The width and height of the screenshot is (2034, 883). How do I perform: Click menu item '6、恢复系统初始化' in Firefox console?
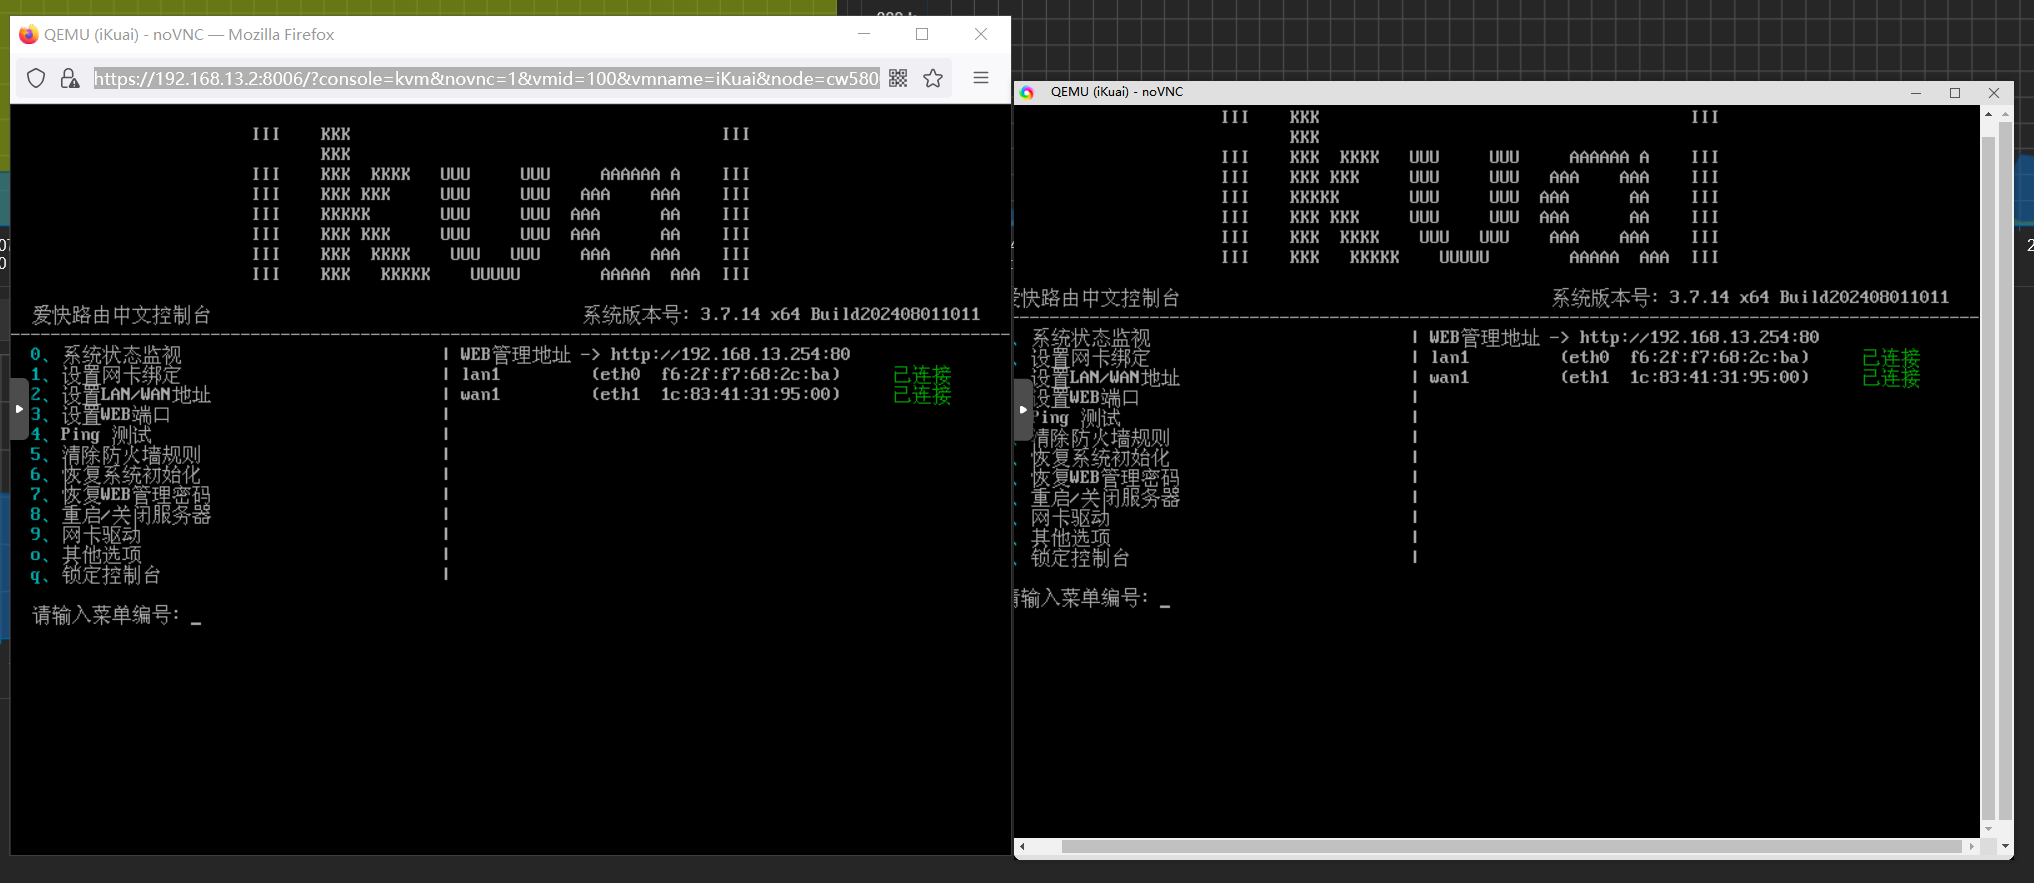pos(115,475)
